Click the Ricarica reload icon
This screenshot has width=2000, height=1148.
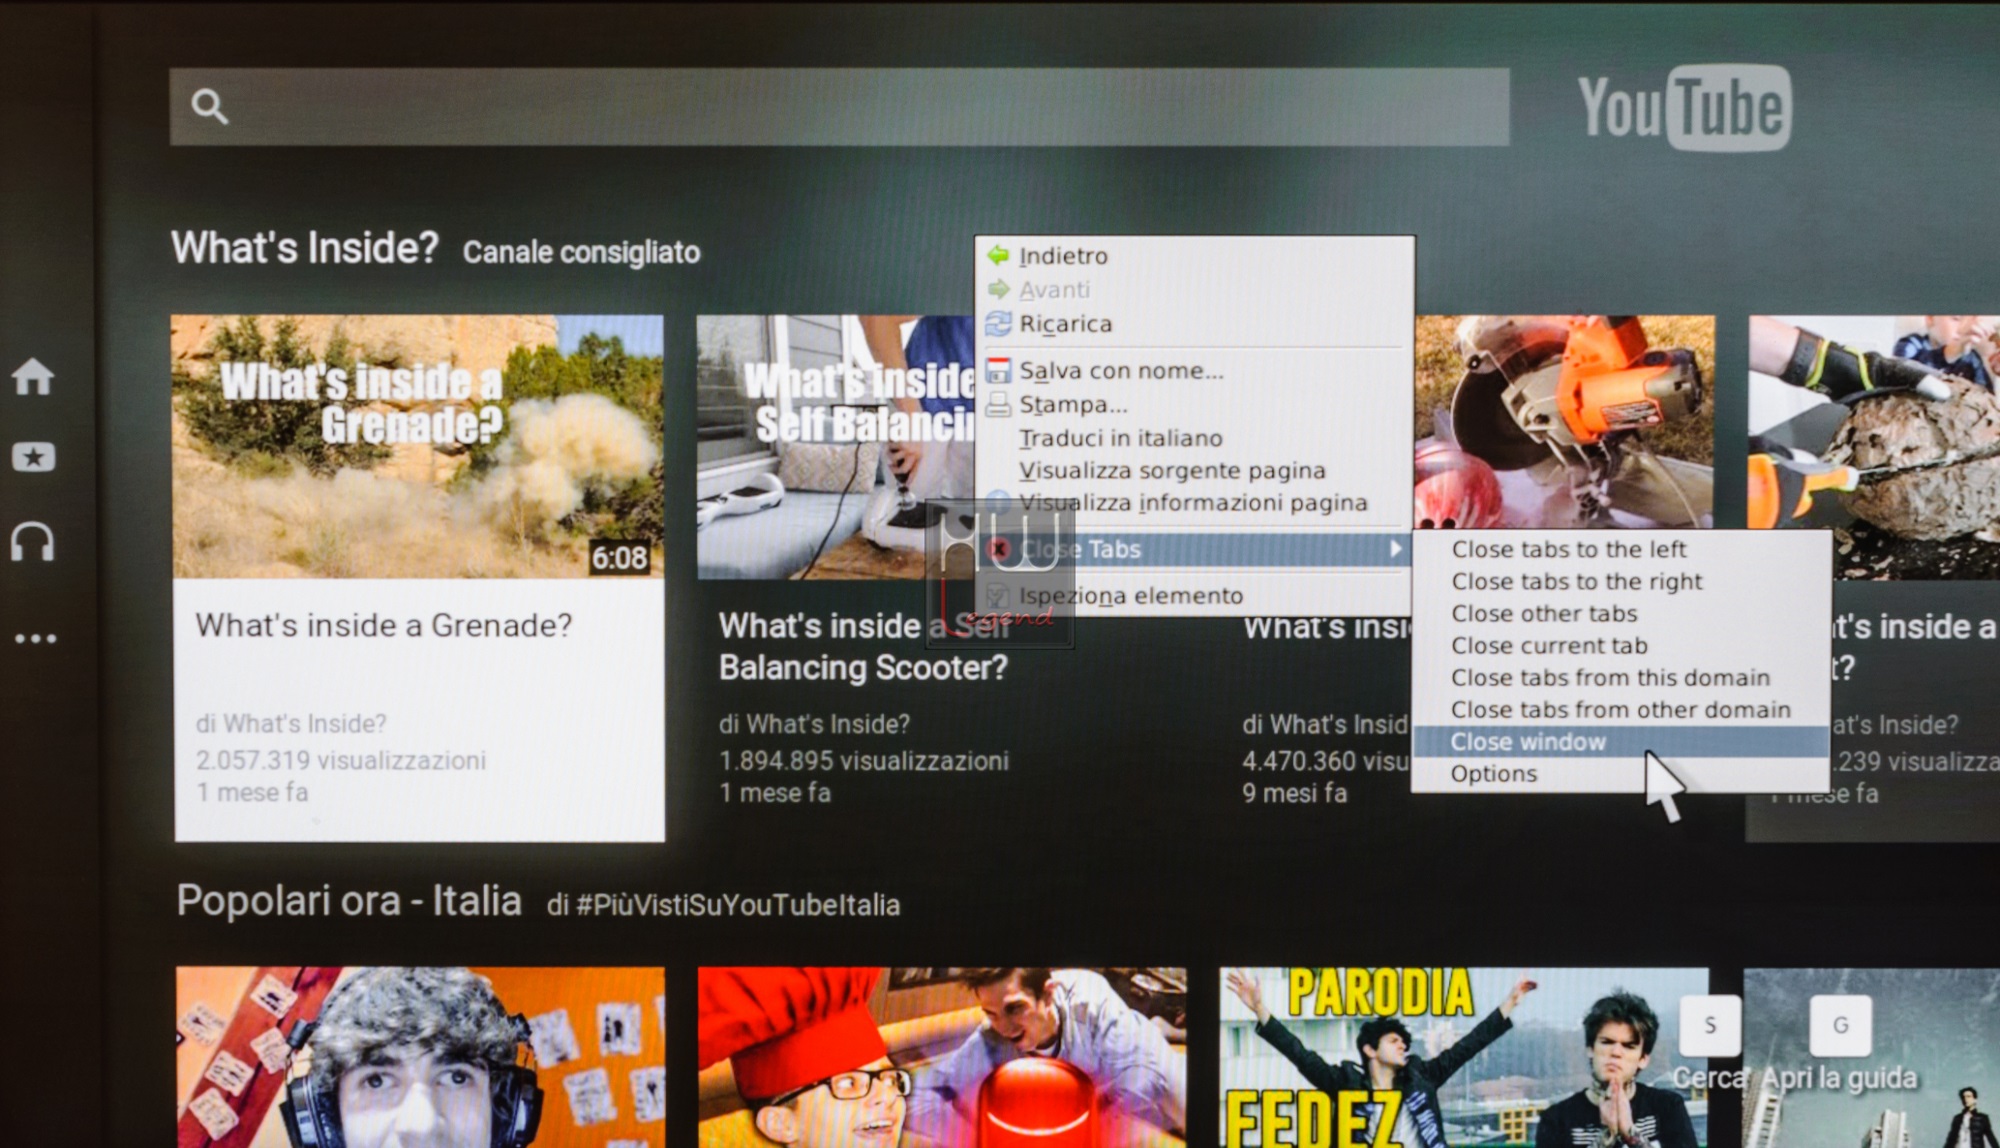pyautogui.click(x=998, y=323)
